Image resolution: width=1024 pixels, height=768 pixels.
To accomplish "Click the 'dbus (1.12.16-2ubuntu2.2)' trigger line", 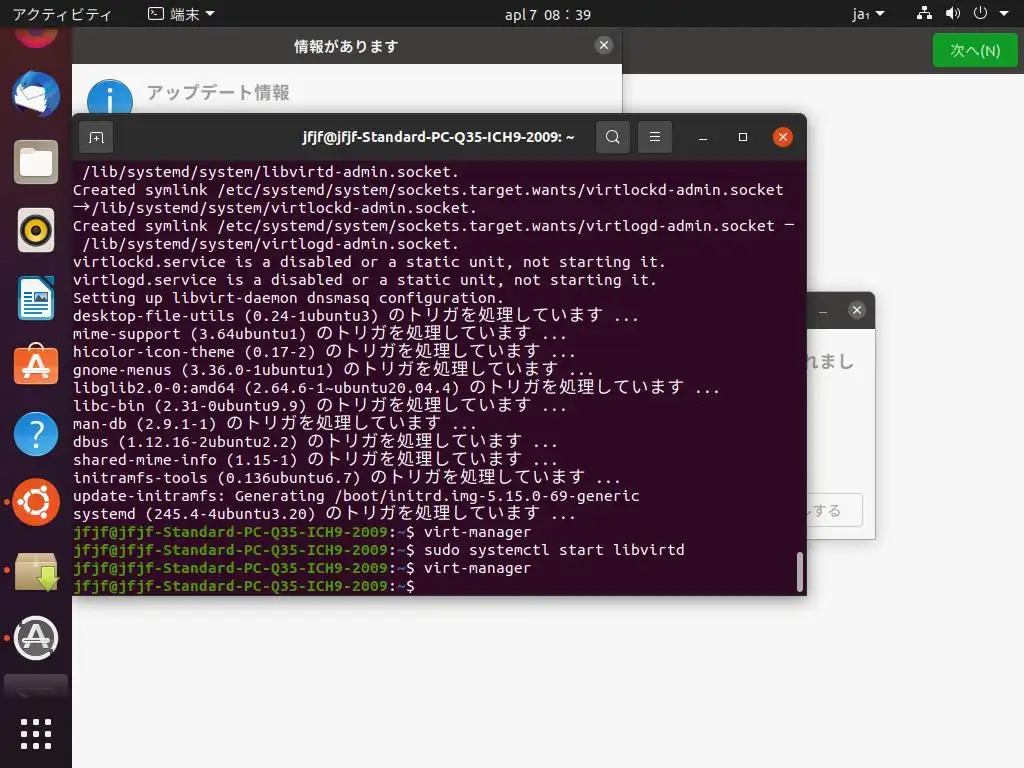I will click(x=315, y=441).
